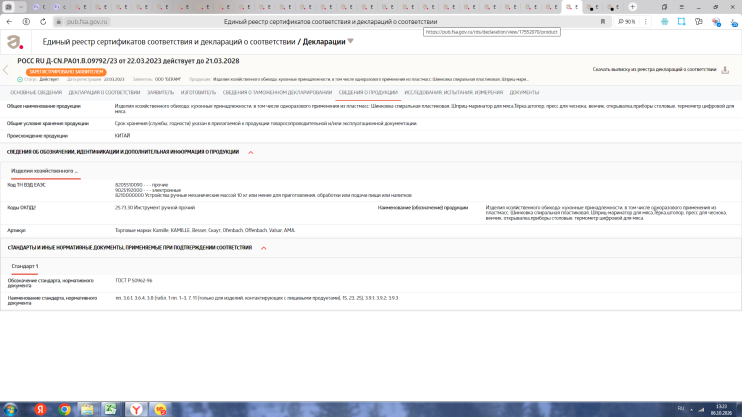The image size is (742, 417).
Task: Click the 'Зарегистрировано заявителем' orange badge
Action: (66, 72)
